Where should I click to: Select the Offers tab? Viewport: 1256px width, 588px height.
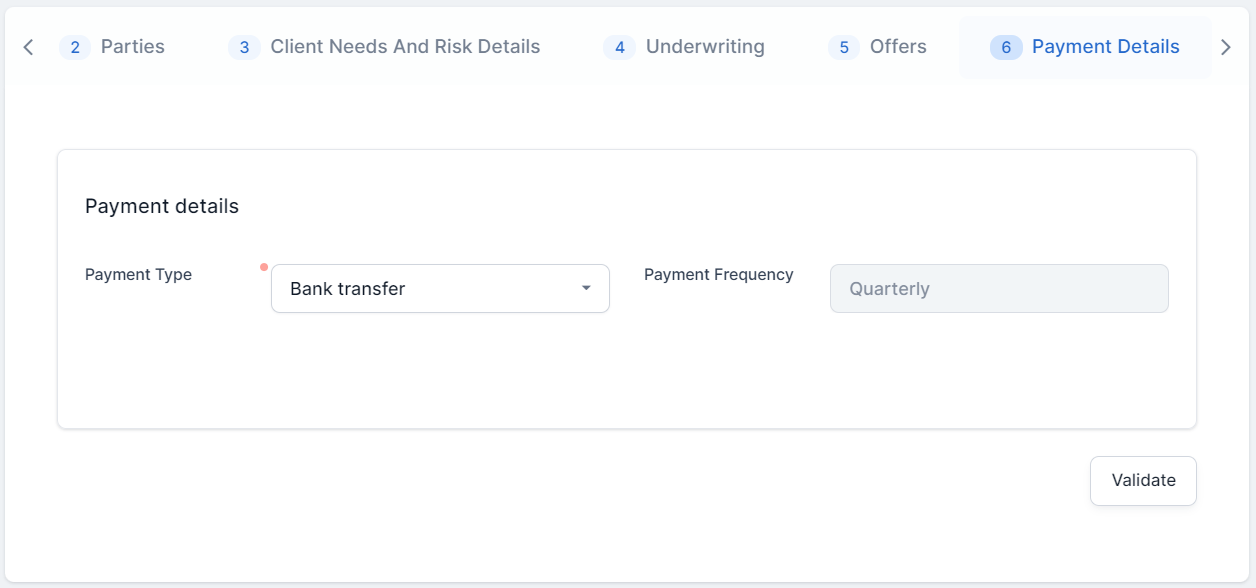(x=898, y=47)
